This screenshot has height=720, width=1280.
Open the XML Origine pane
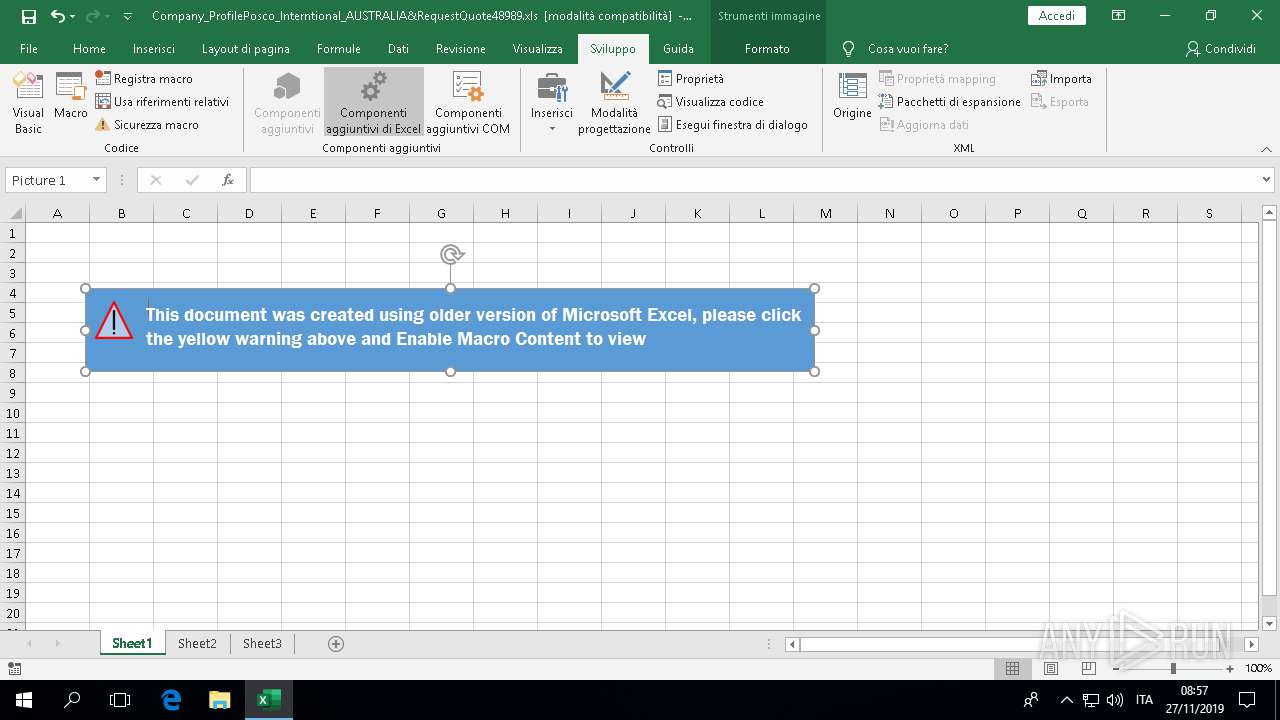tap(852, 96)
